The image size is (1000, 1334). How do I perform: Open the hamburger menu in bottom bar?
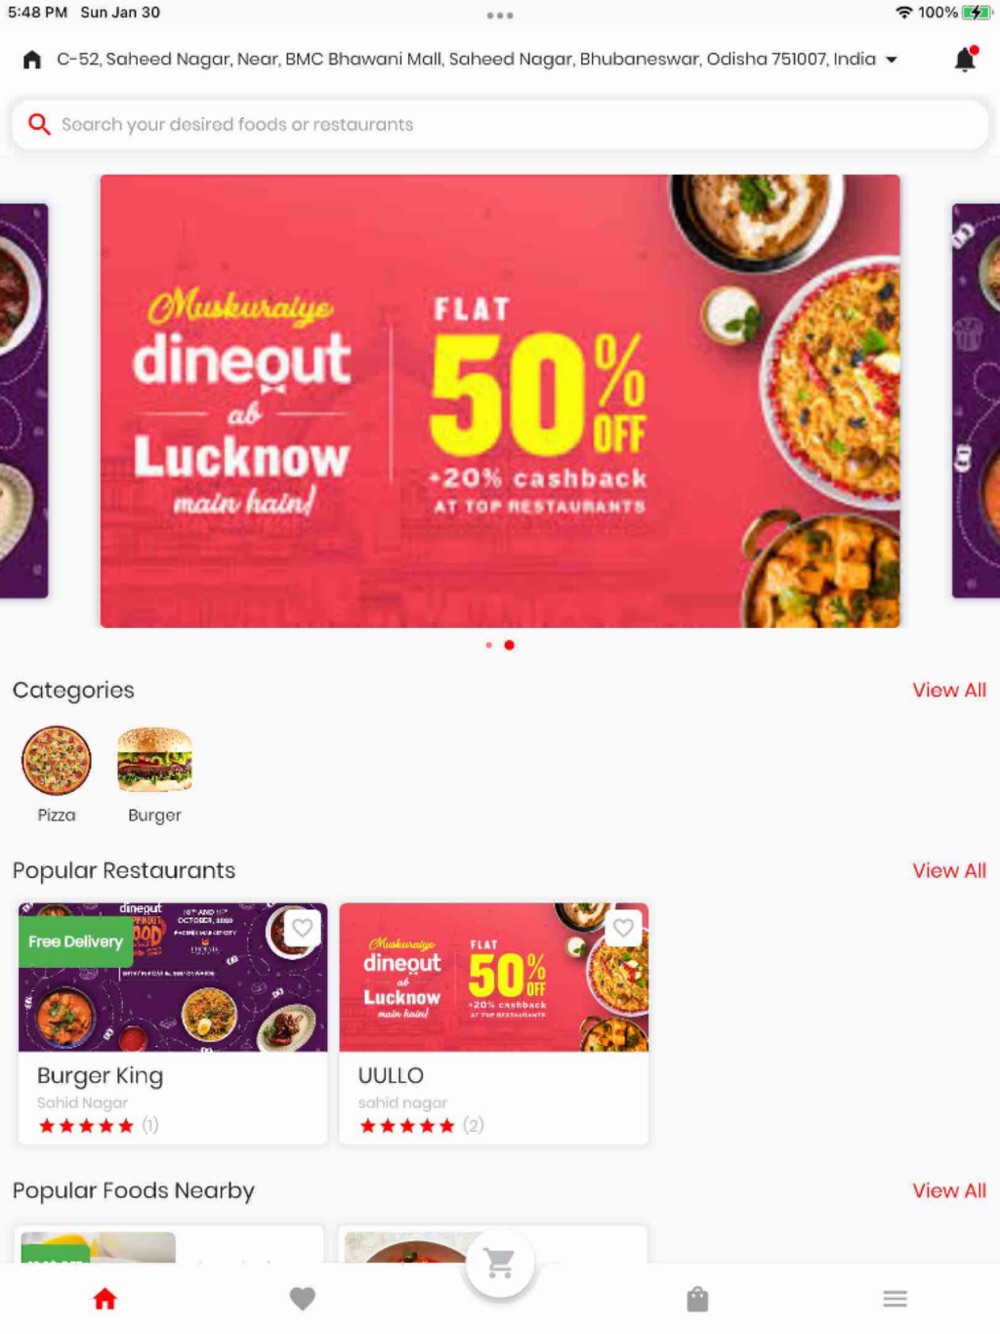895,1299
